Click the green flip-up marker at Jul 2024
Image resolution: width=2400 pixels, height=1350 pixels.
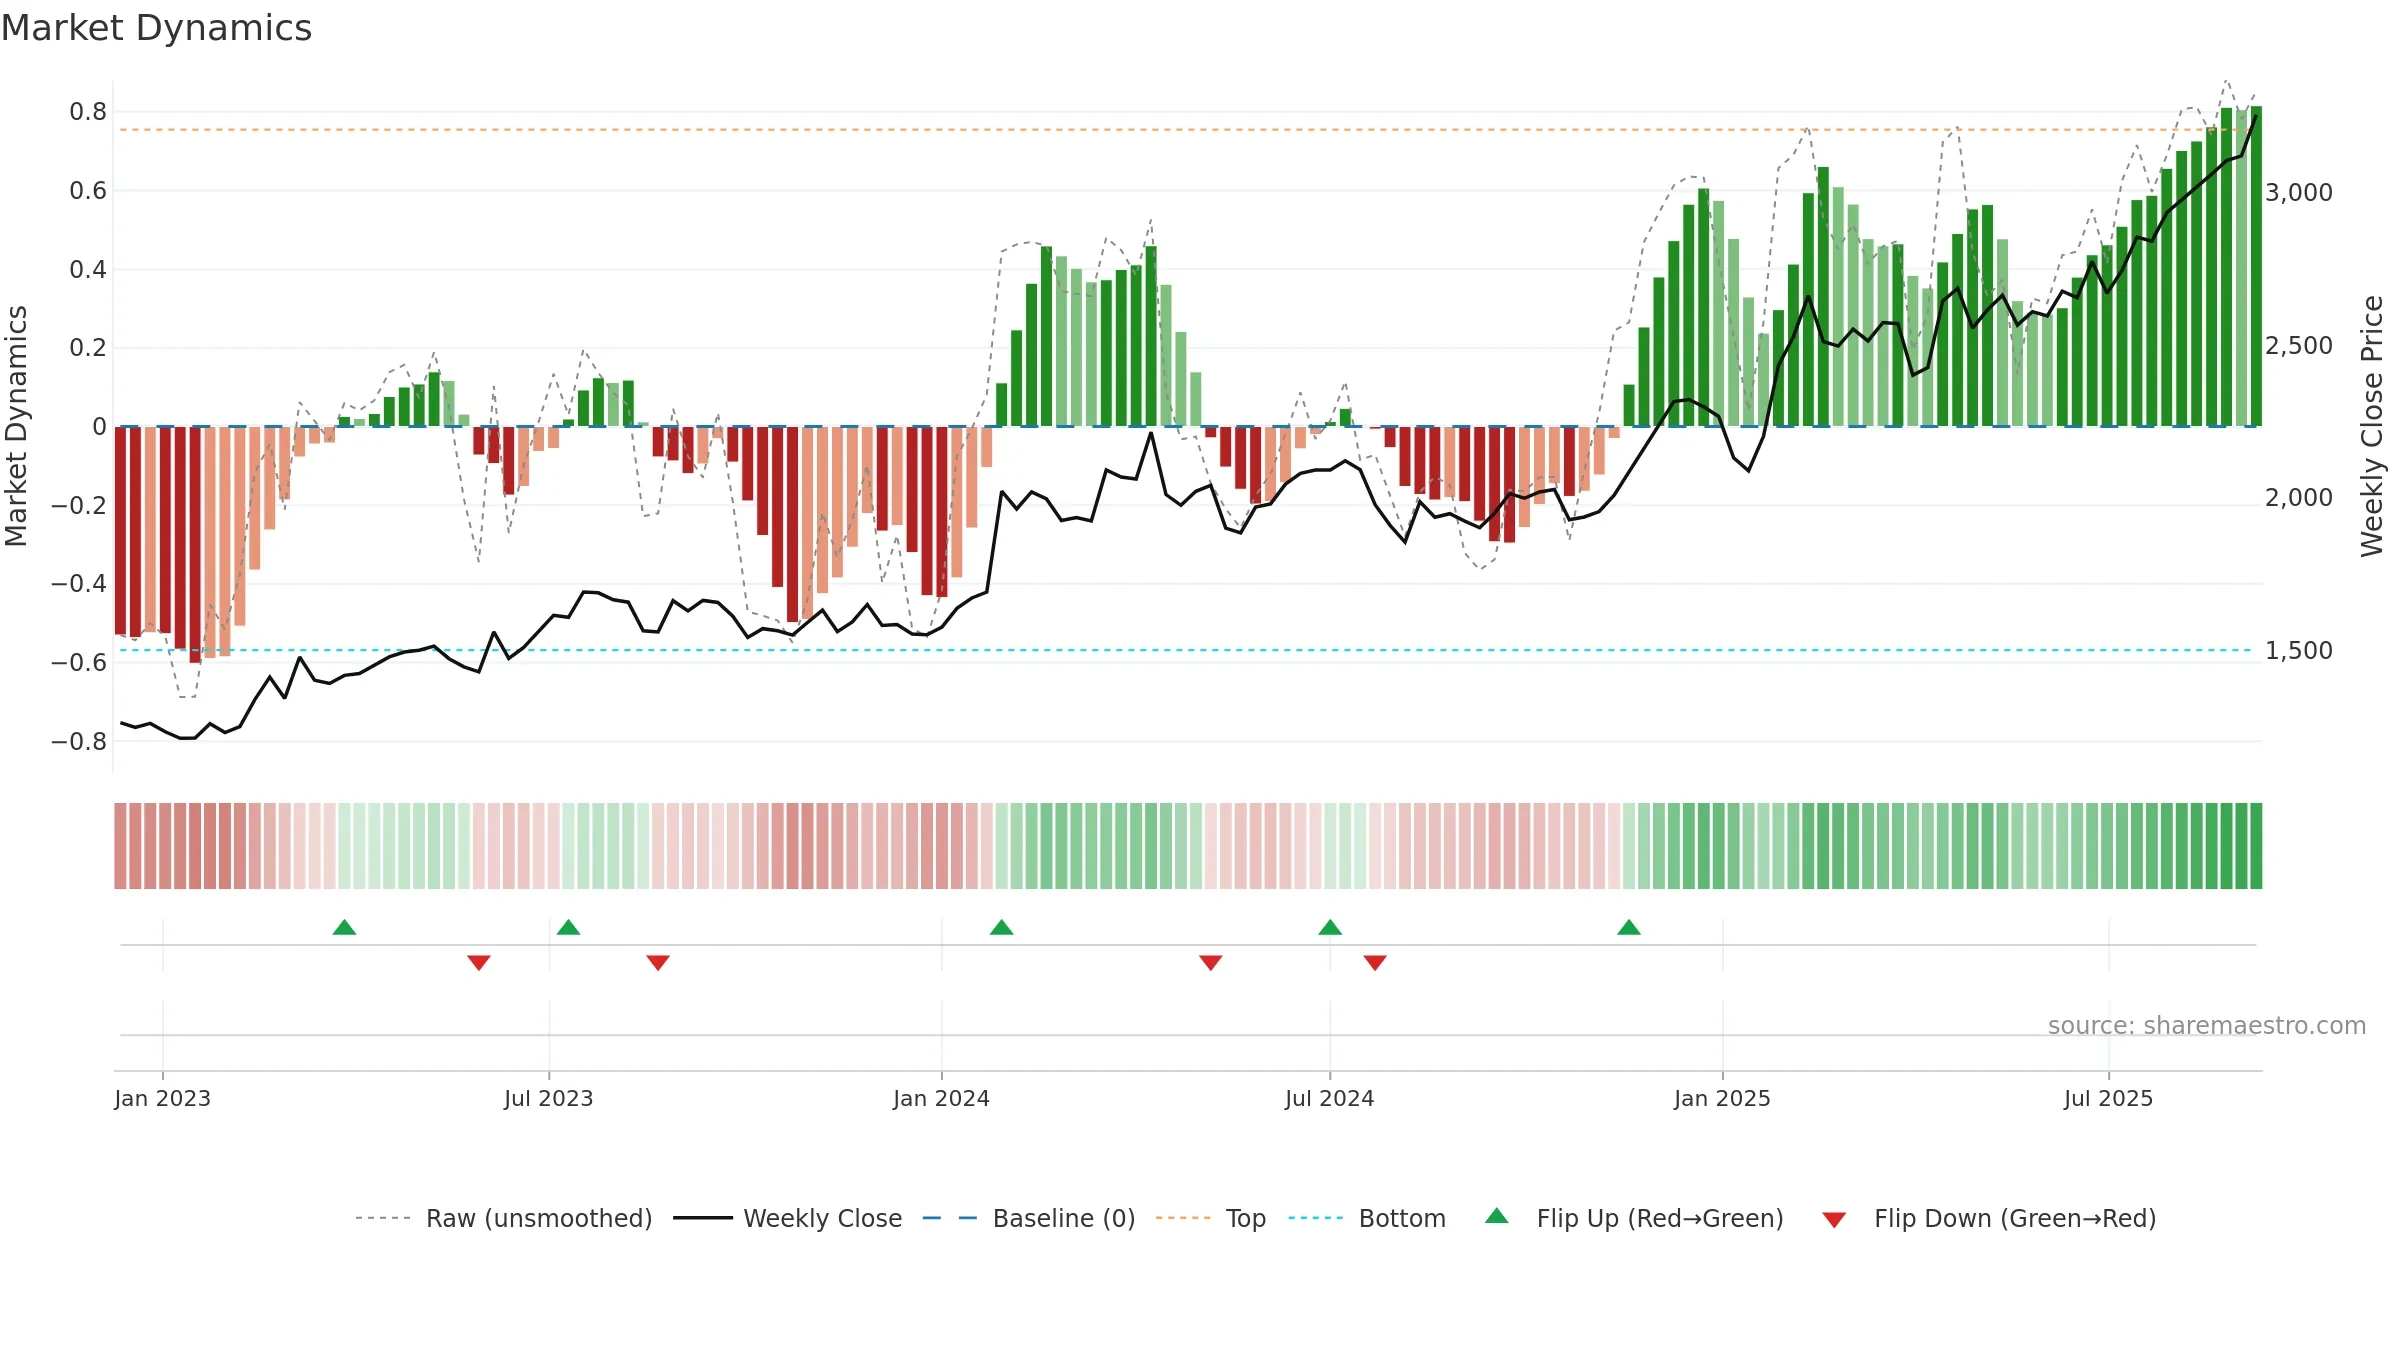(x=1329, y=927)
